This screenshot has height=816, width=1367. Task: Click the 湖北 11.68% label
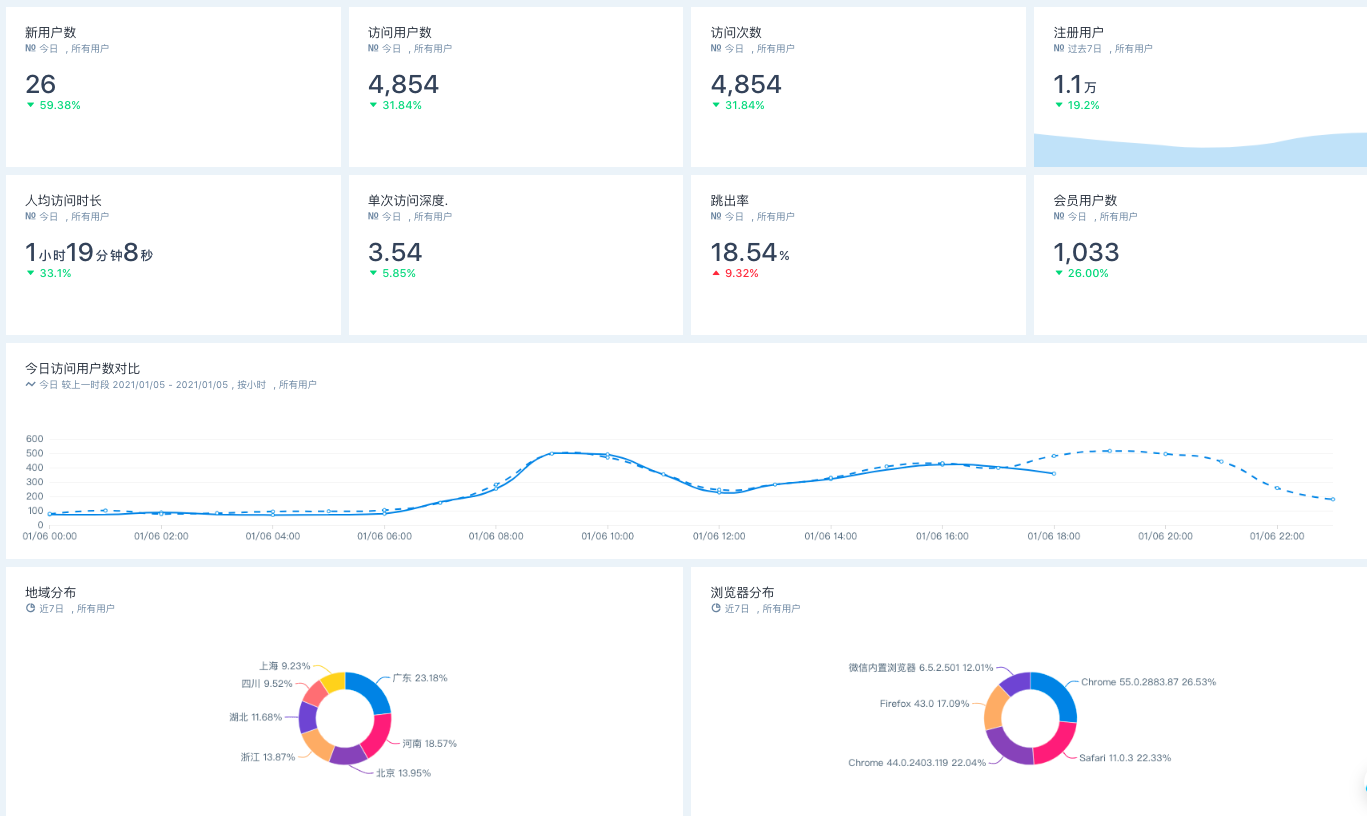tap(256, 717)
